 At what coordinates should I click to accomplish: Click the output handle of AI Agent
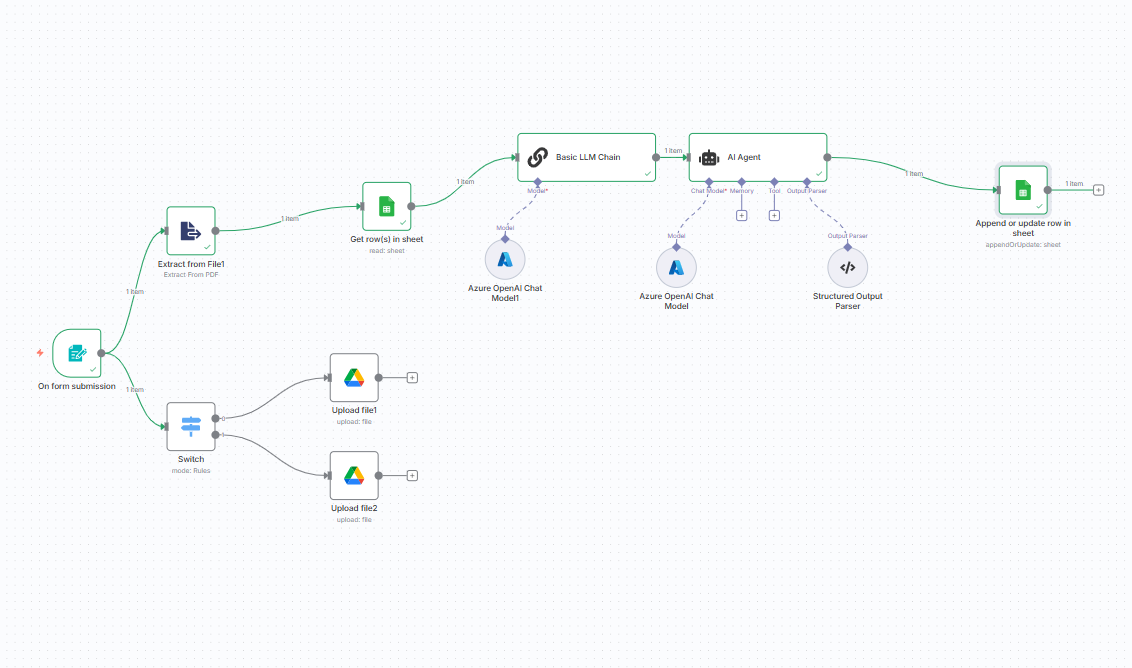pyautogui.click(x=827, y=157)
